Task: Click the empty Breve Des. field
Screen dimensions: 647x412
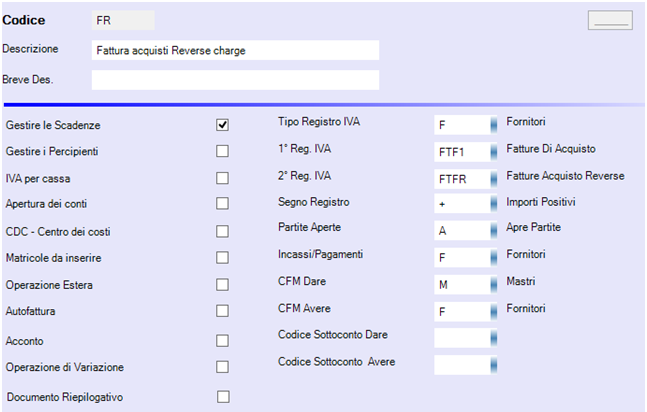Action: click(235, 80)
